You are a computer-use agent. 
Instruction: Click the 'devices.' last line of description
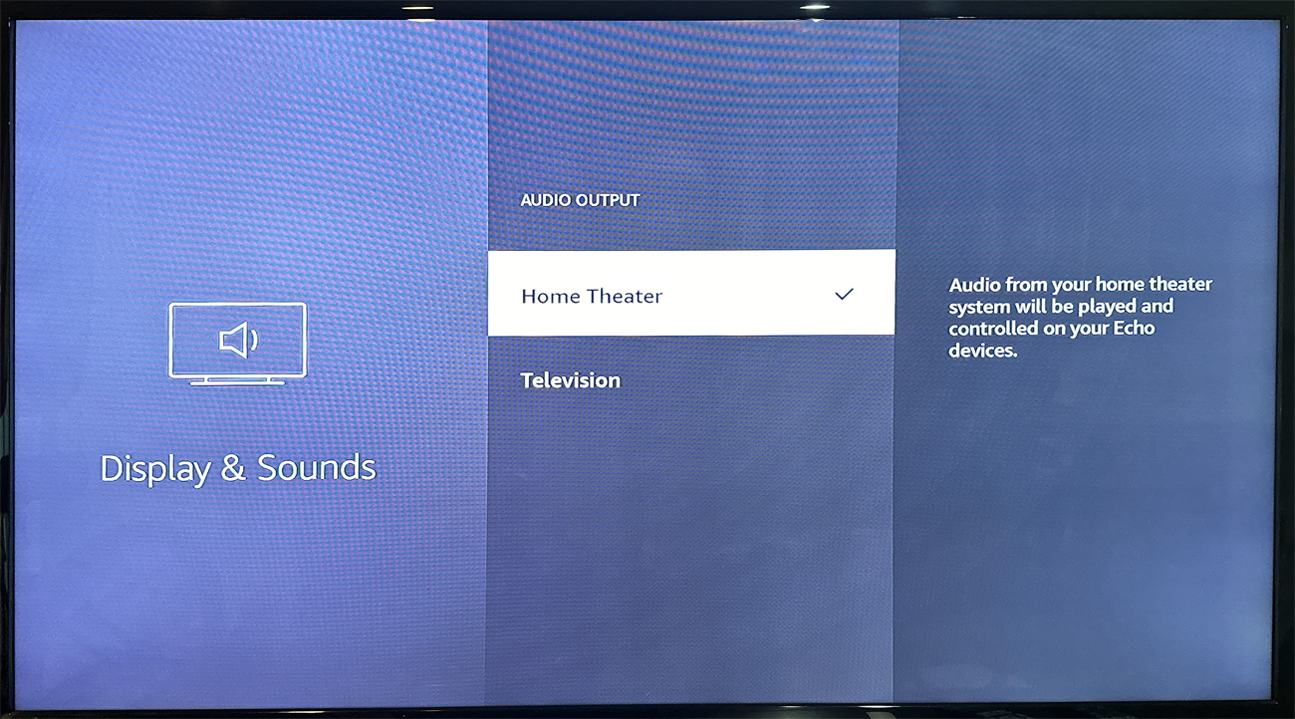tap(982, 351)
